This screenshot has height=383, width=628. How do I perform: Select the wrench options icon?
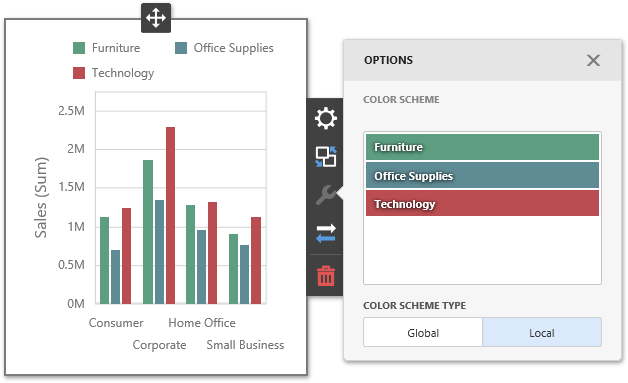click(326, 195)
